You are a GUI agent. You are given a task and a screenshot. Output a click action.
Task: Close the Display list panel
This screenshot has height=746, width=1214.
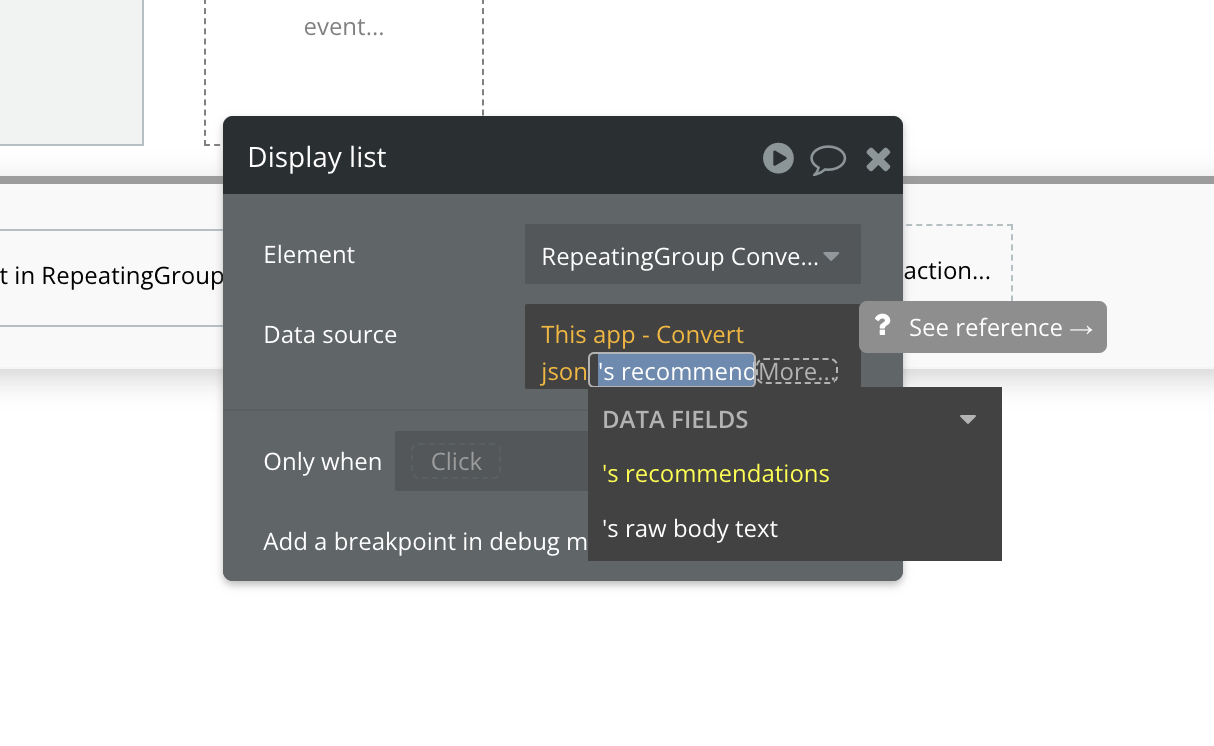pyautogui.click(x=878, y=159)
